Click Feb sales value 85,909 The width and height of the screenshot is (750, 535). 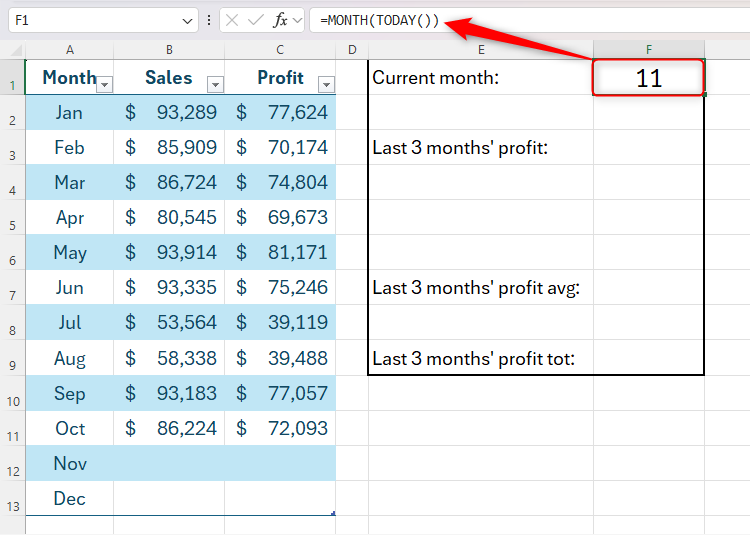click(169, 147)
